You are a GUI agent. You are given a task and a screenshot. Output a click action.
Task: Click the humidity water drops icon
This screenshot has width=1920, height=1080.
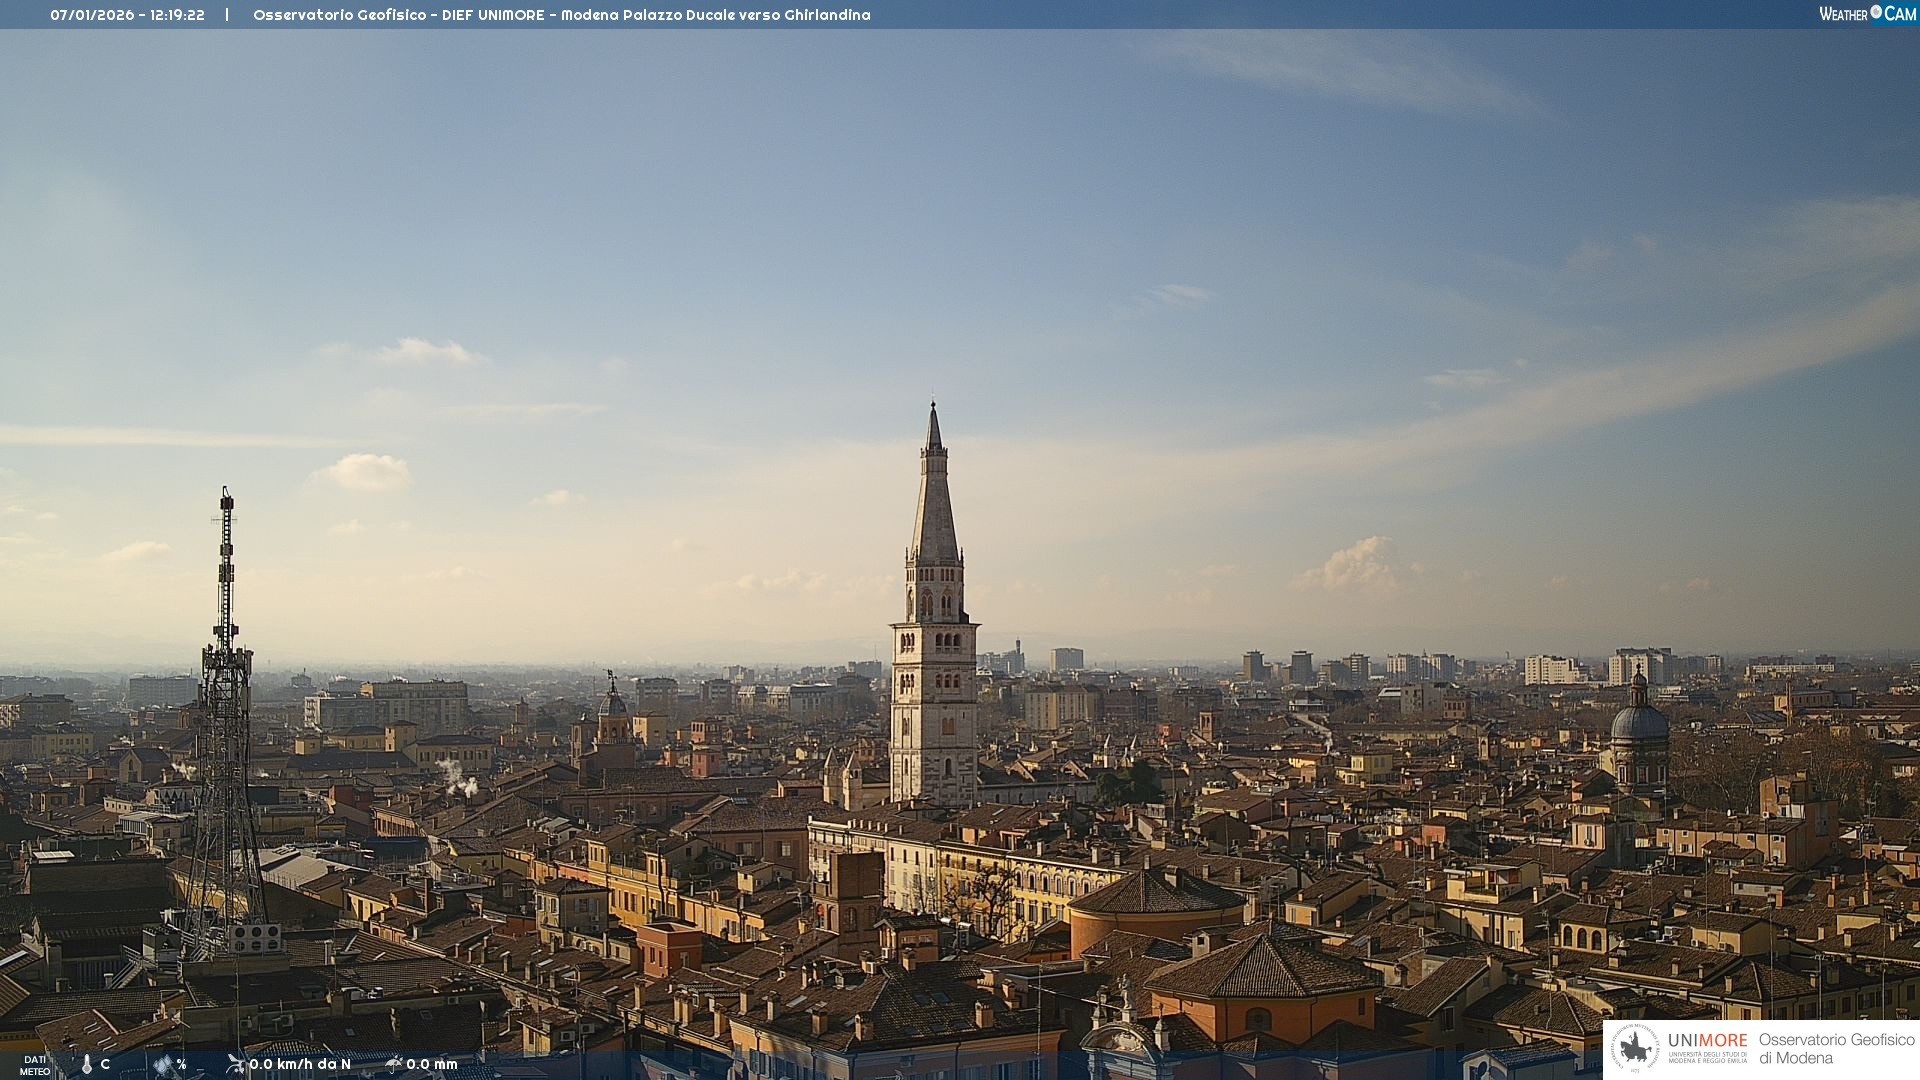[x=163, y=1064]
